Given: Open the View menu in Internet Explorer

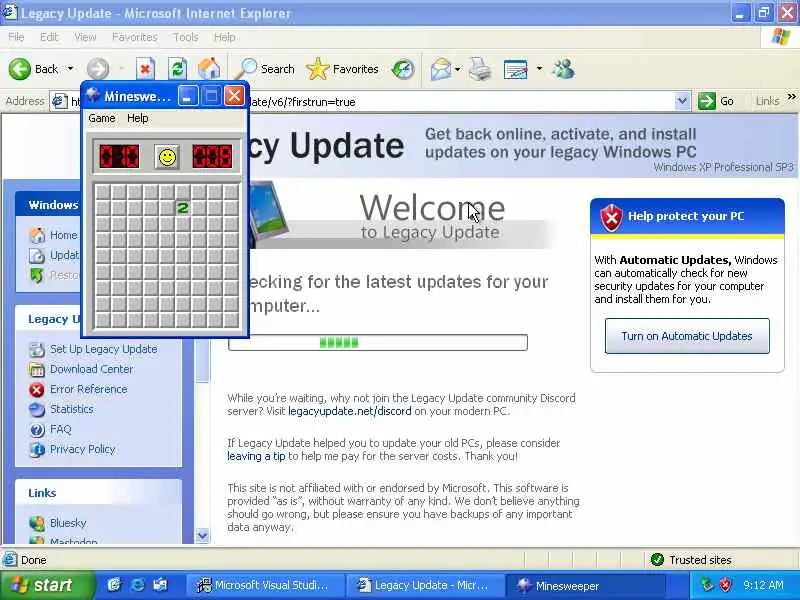Looking at the screenshot, I should click(85, 37).
